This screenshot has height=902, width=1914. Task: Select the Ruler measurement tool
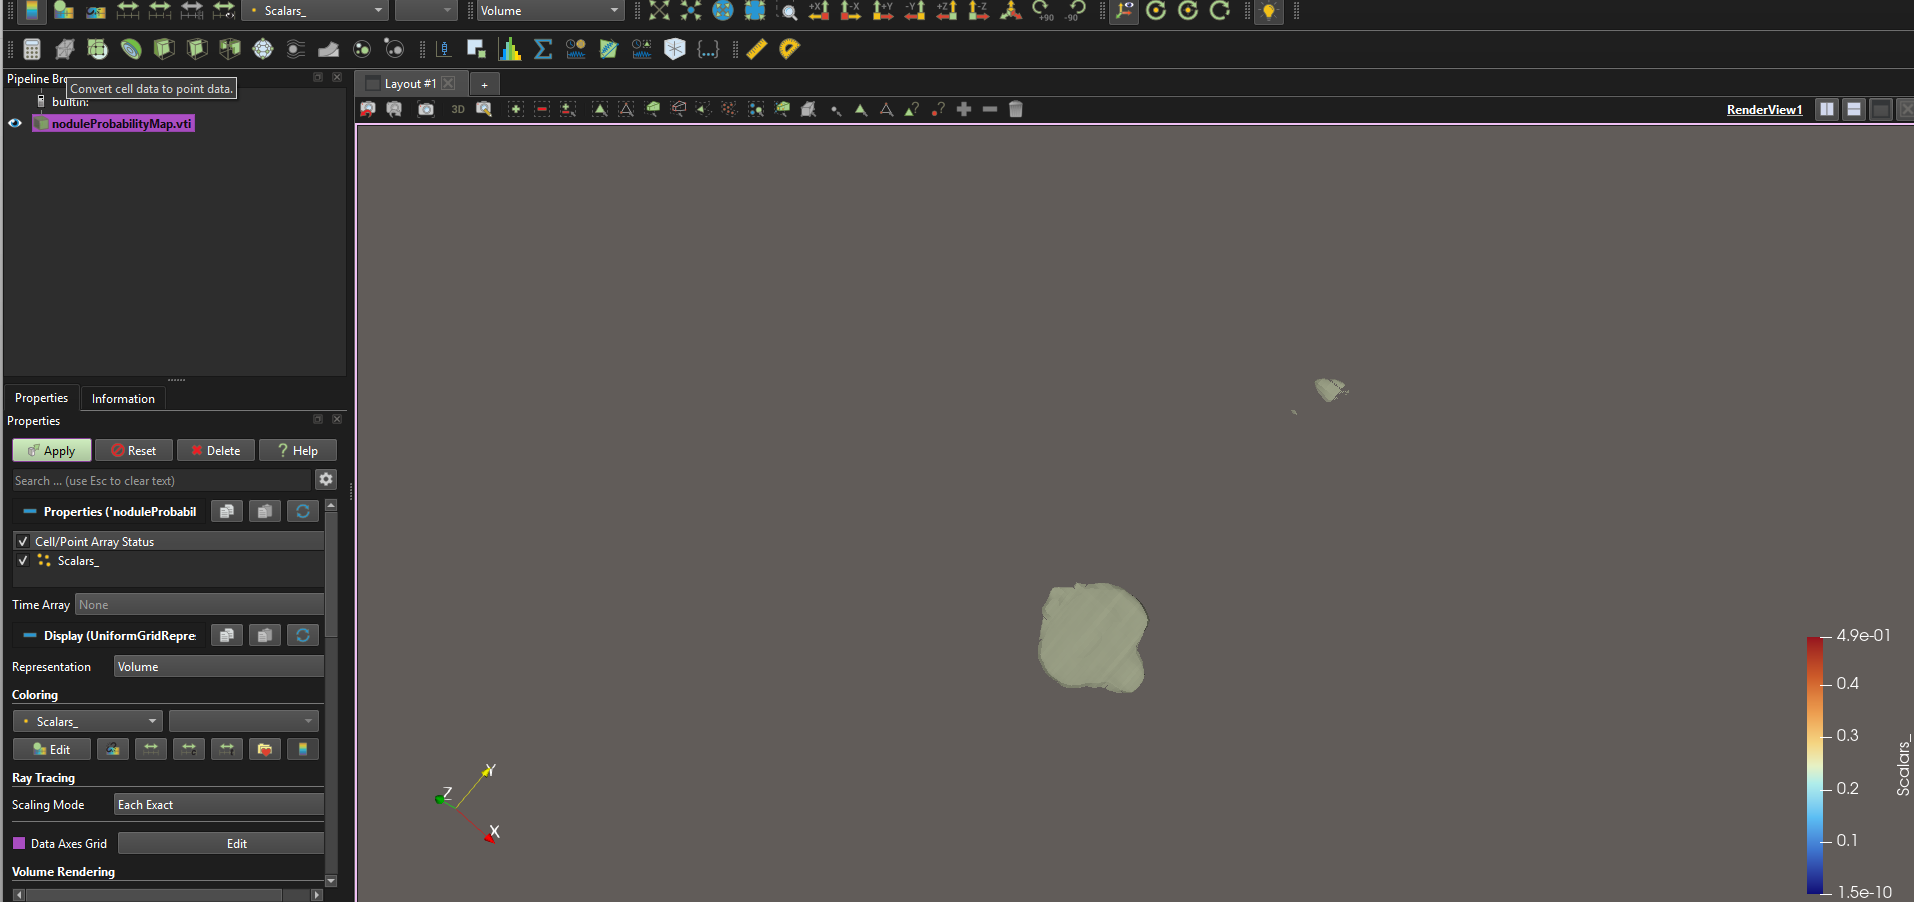tap(756, 49)
